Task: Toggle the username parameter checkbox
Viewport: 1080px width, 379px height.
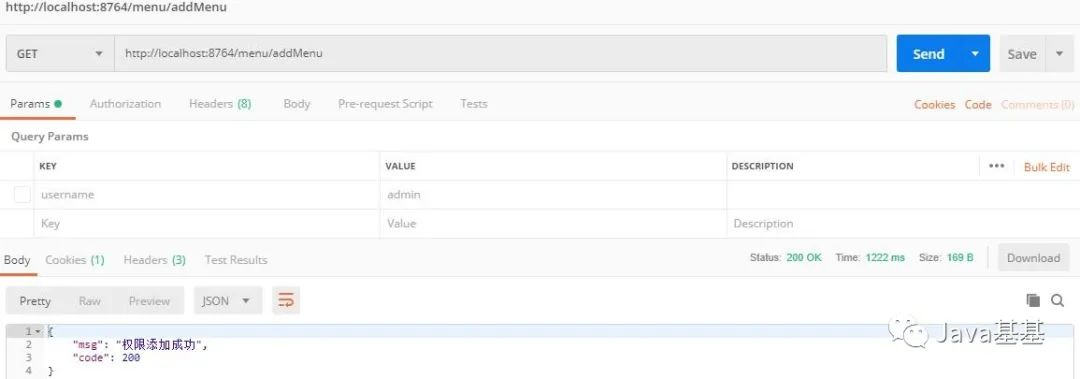Action: pyautogui.click(x=22, y=195)
